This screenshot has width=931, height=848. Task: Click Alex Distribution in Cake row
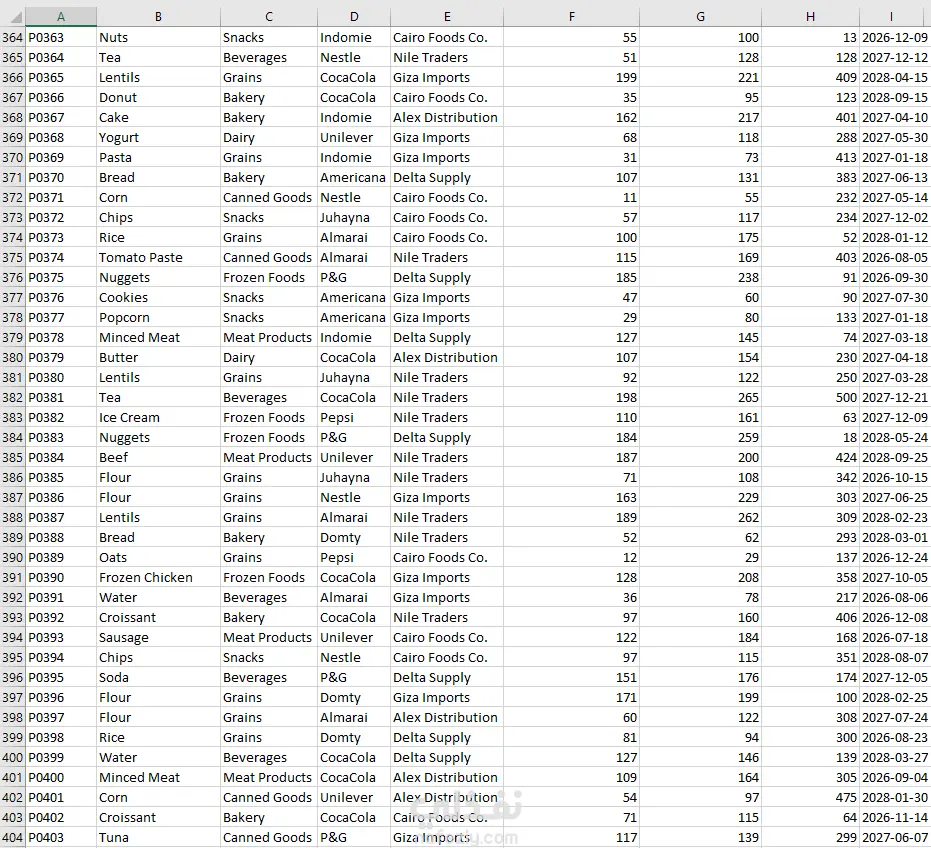(x=446, y=118)
